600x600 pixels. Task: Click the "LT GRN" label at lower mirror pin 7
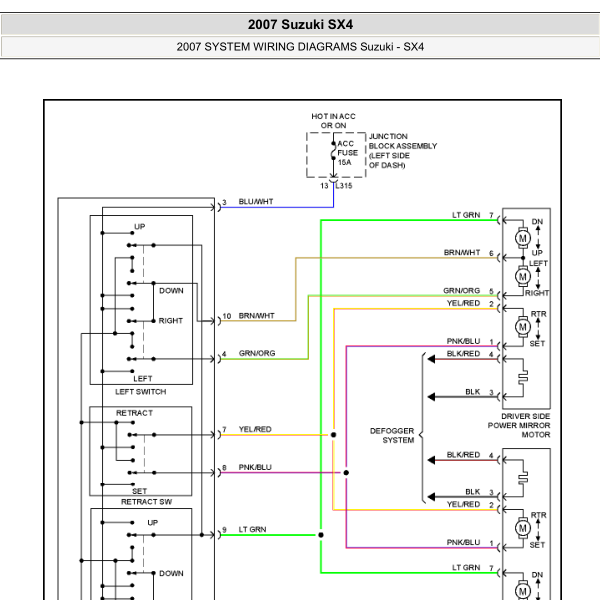coord(466,567)
